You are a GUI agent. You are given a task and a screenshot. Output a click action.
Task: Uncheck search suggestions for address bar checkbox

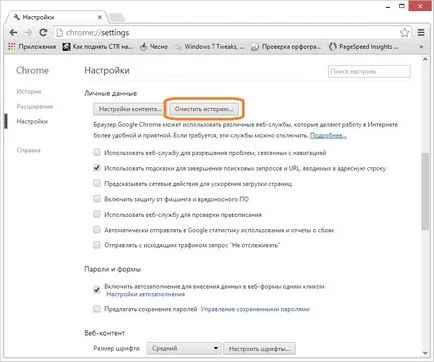[97, 168]
